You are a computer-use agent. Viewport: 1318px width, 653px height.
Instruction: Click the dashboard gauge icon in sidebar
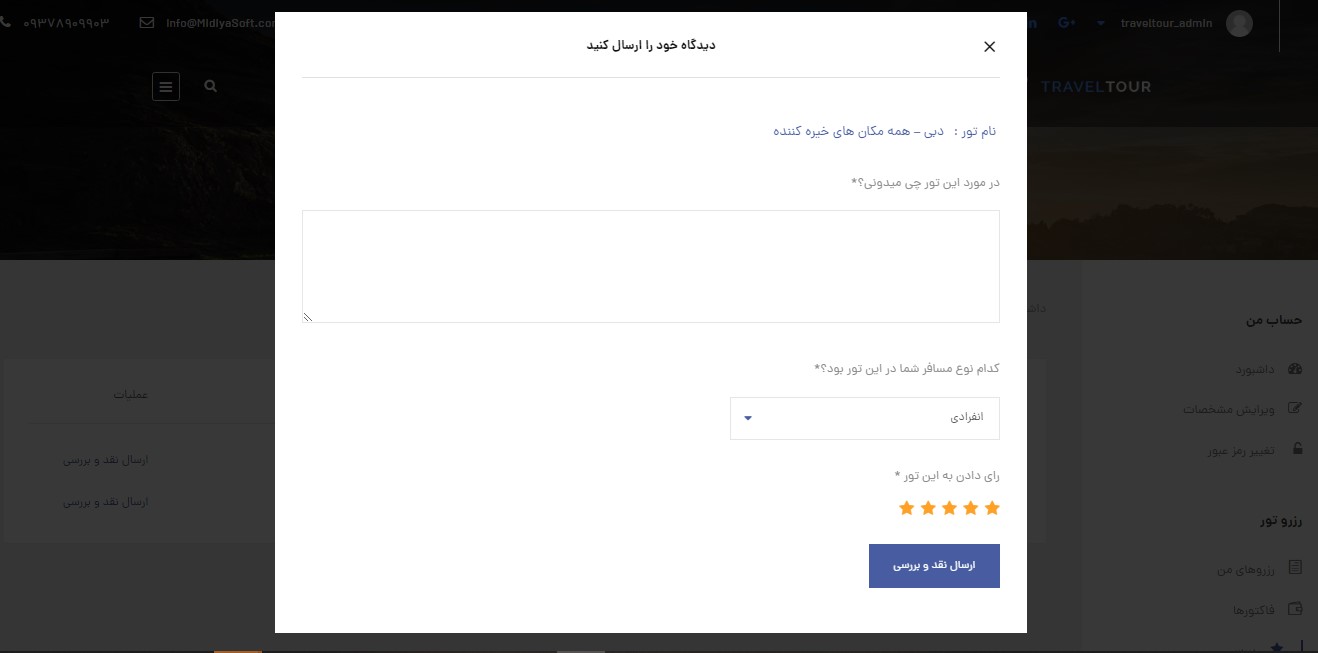click(x=1296, y=369)
